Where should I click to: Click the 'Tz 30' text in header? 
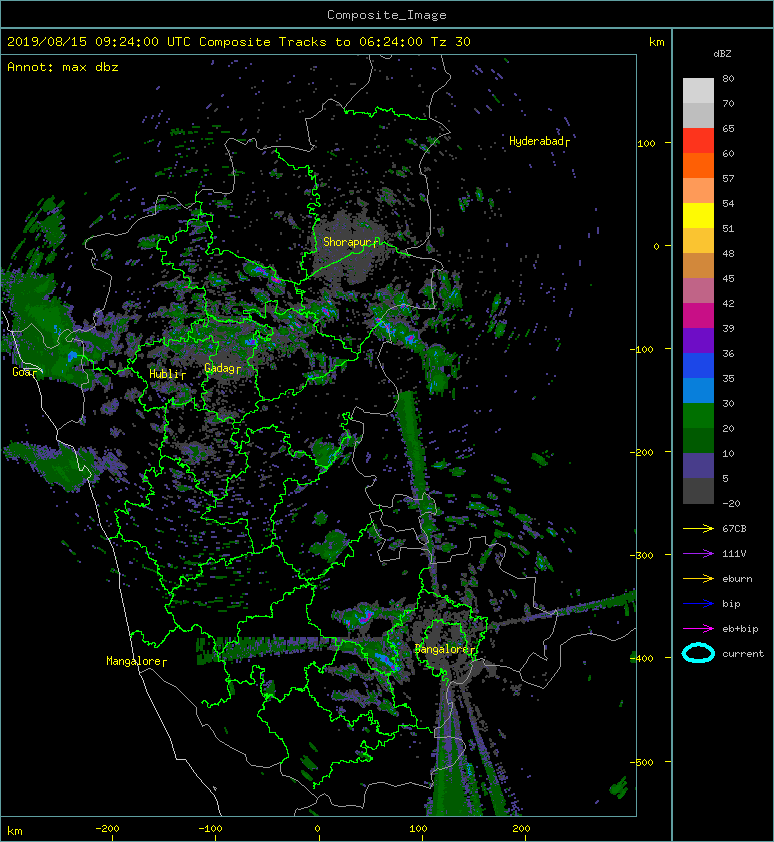pyautogui.click(x=451, y=42)
